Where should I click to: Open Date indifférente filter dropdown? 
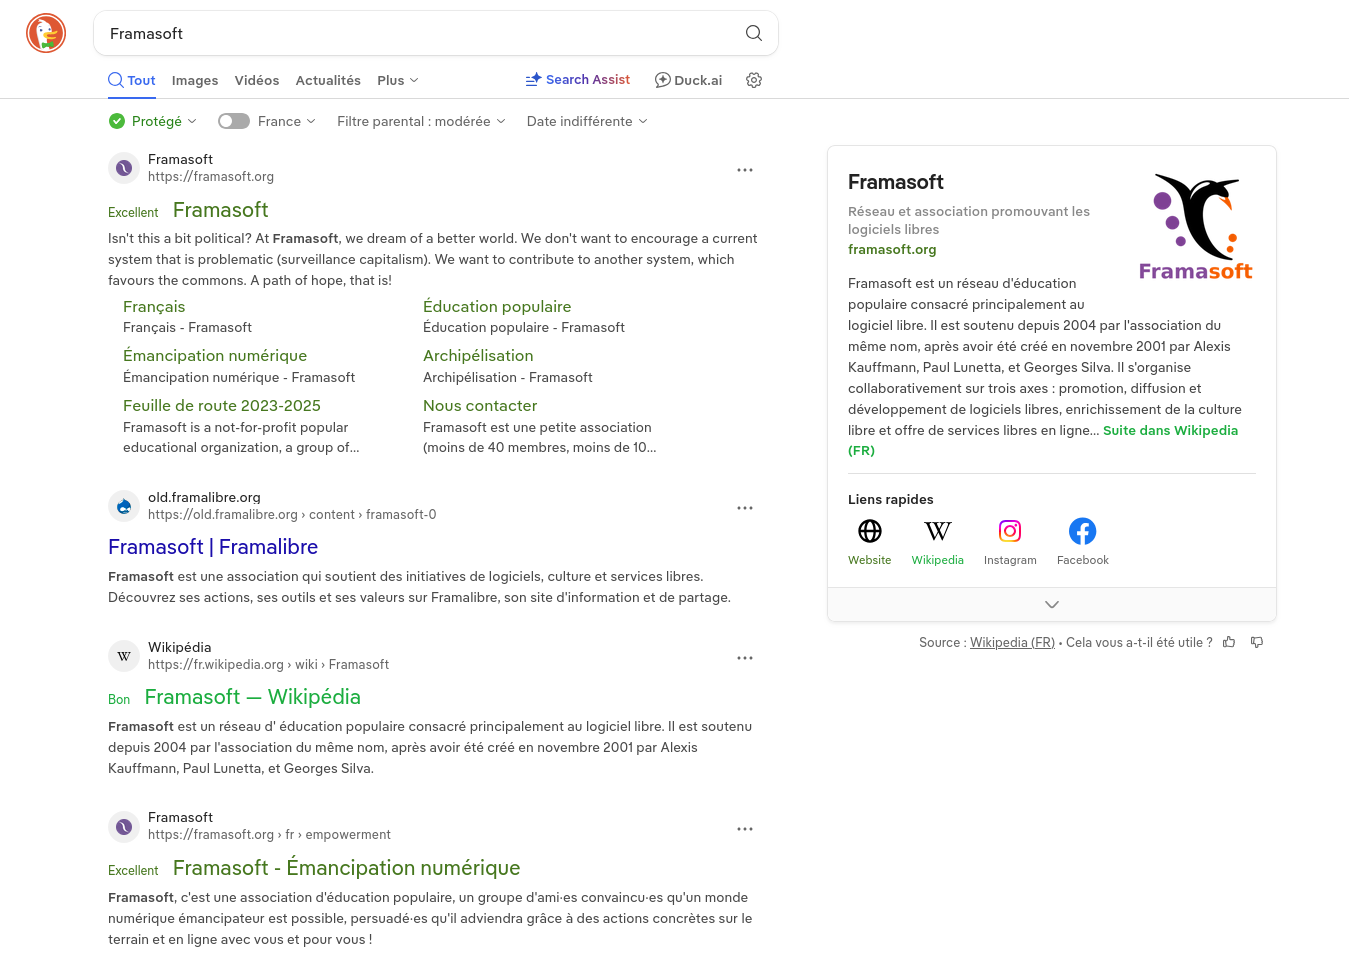click(x=587, y=121)
